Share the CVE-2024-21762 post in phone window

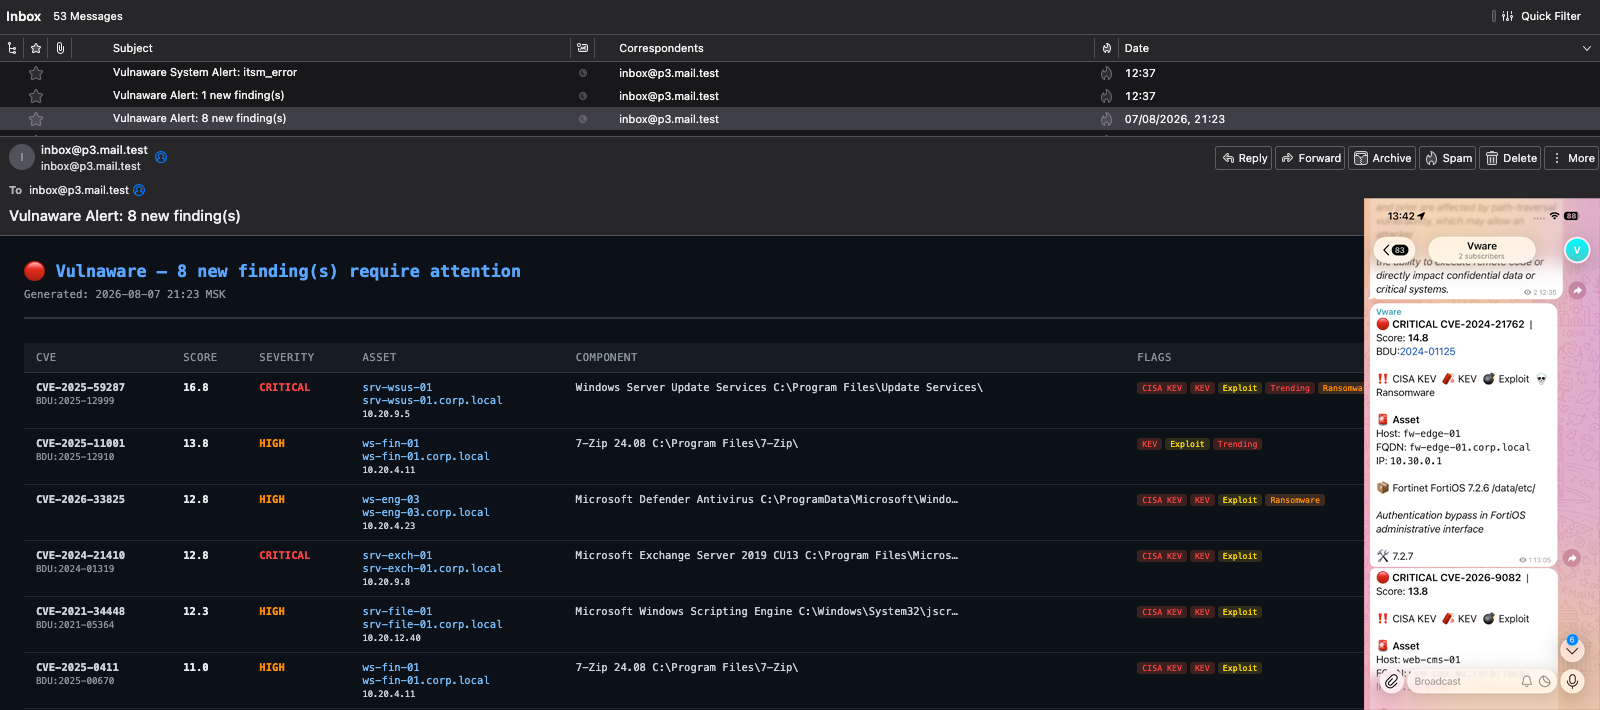[x=1572, y=558]
